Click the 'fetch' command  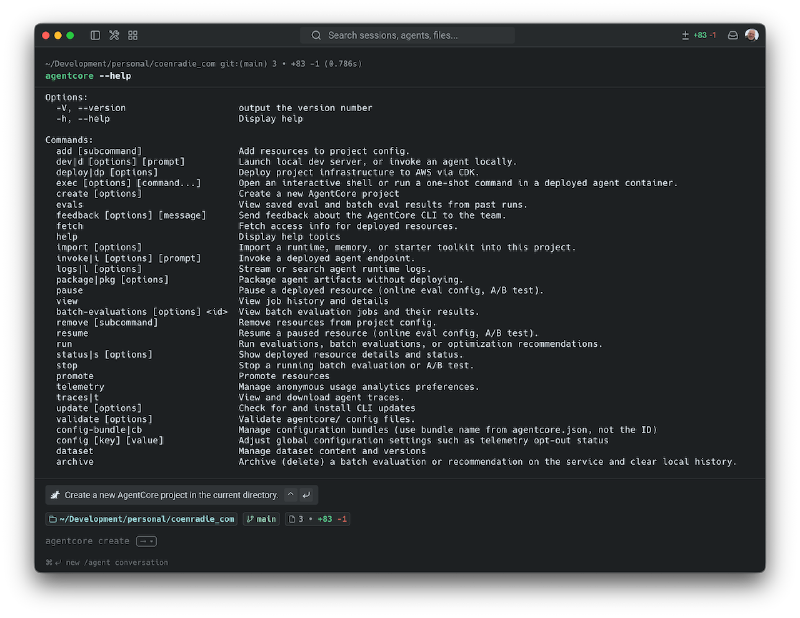click(x=69, y=226)
